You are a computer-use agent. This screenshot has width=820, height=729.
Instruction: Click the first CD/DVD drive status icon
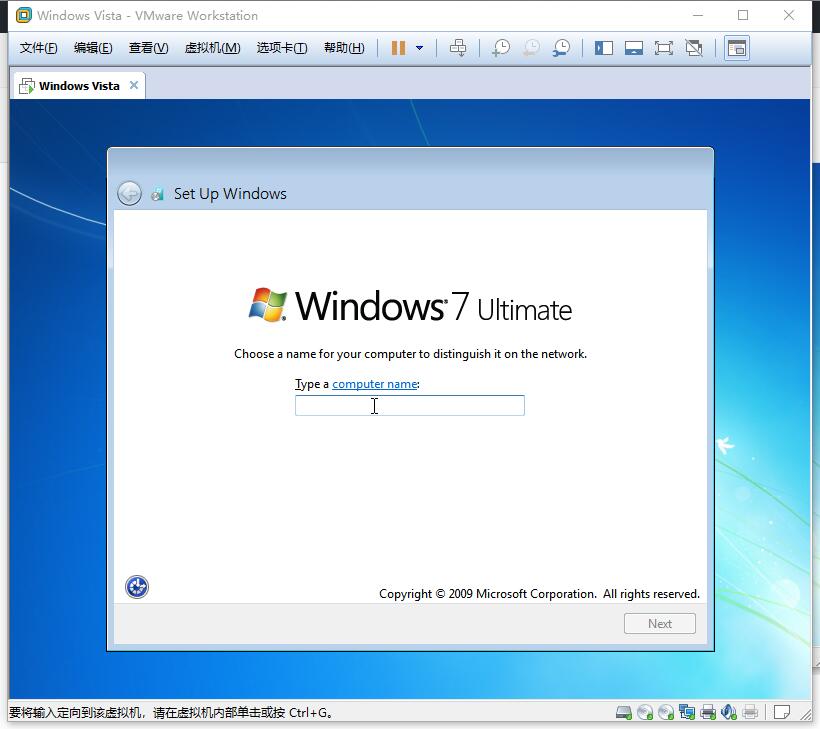coord(645,712)
